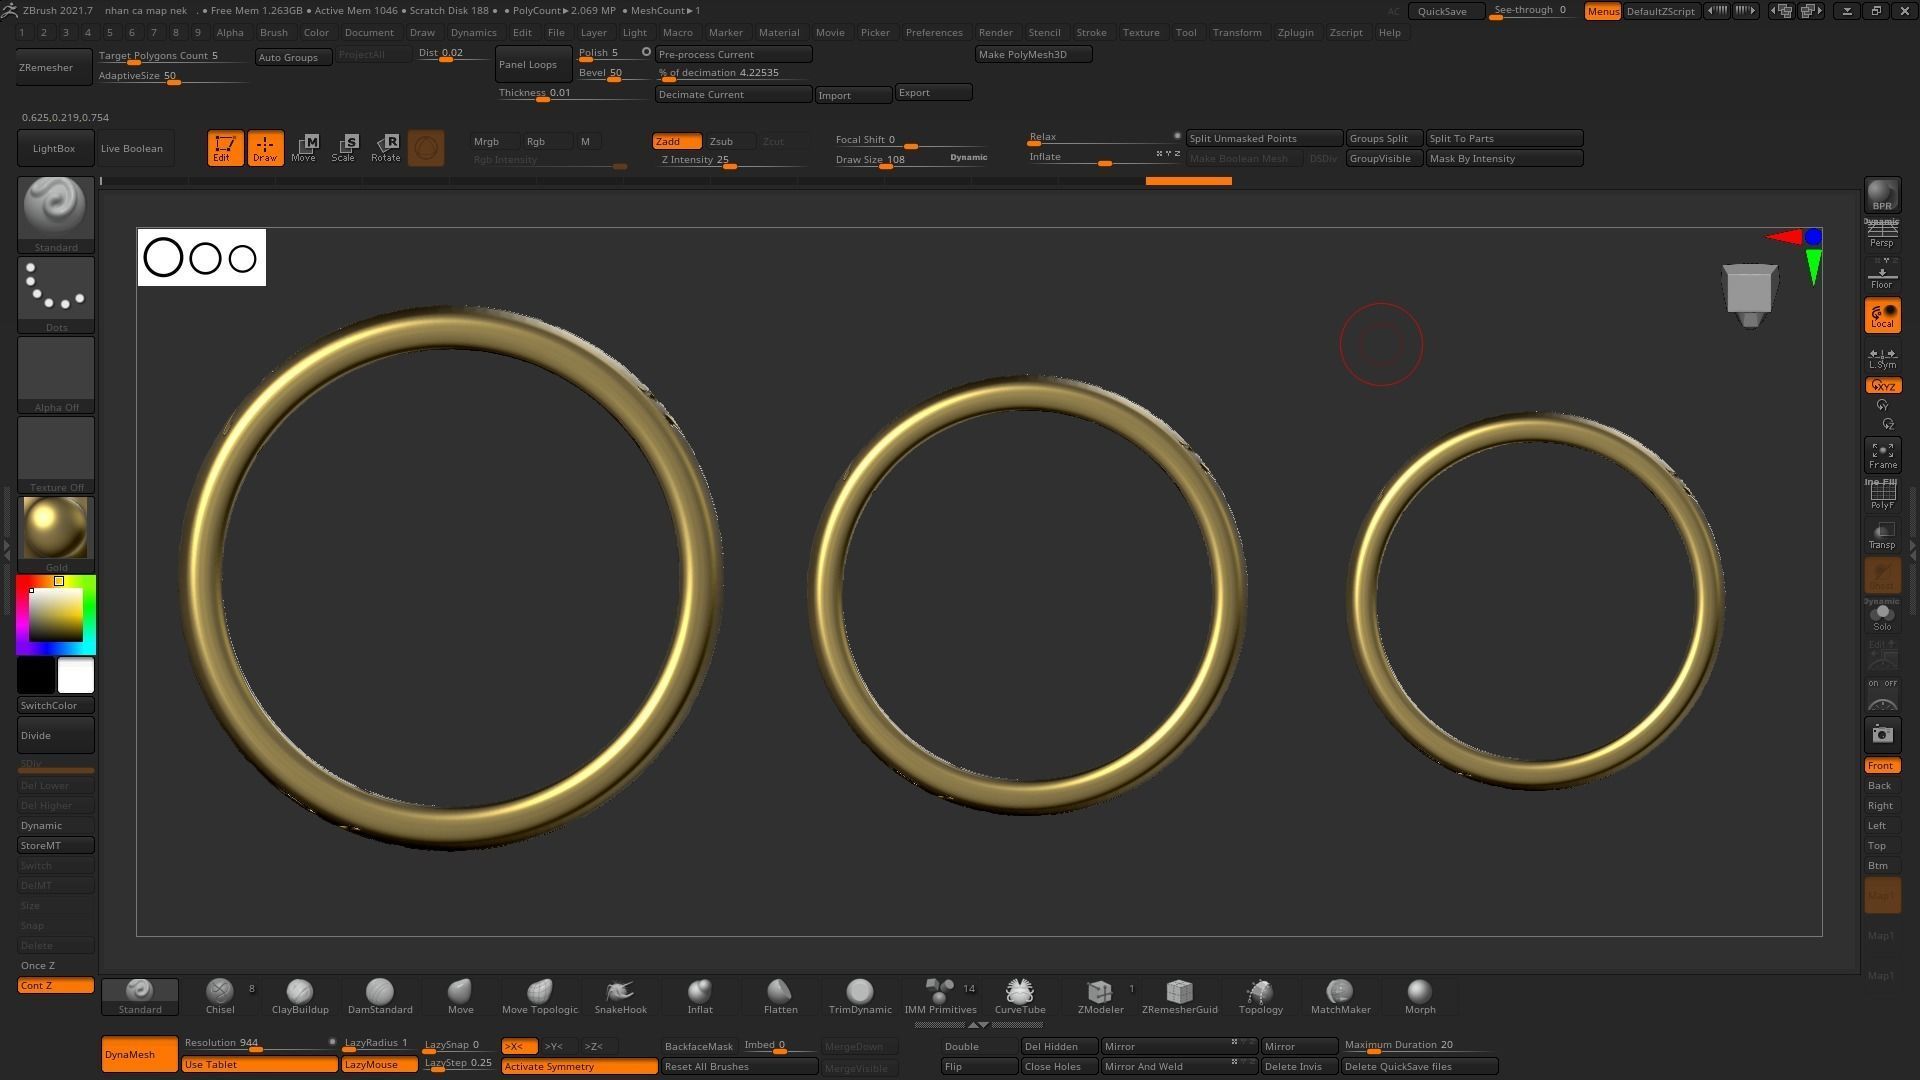Viewport: 1920px width, 1080px height.
Task: Select the Edit mode icon
Action: tap(225, 148)
